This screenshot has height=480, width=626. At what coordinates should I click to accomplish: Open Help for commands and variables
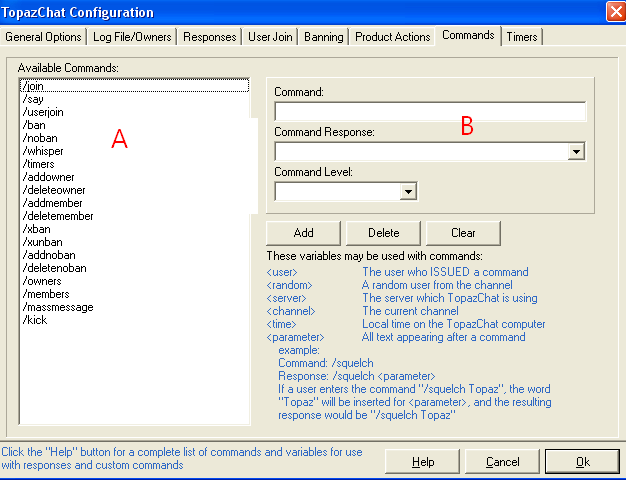tap(423, 462)
